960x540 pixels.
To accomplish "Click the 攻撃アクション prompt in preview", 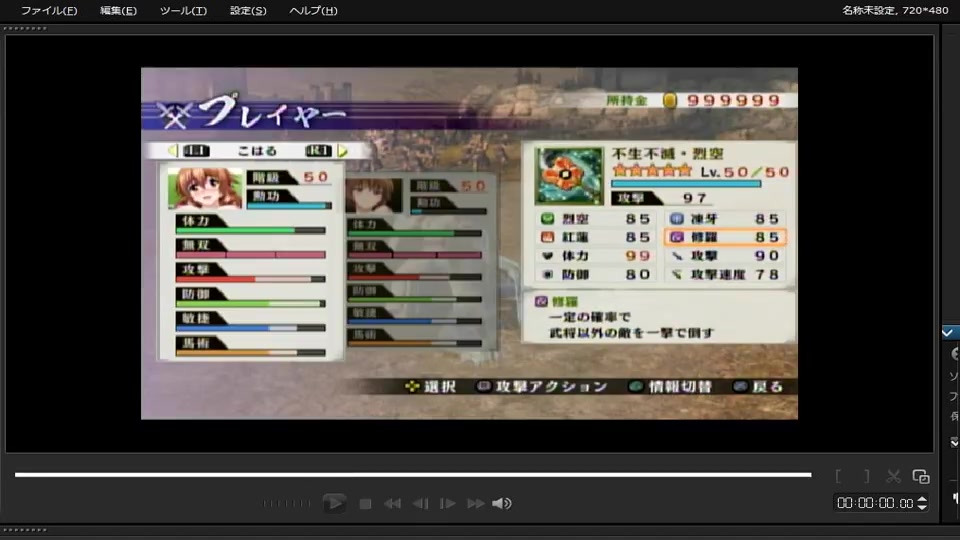I will coord(543,387).
